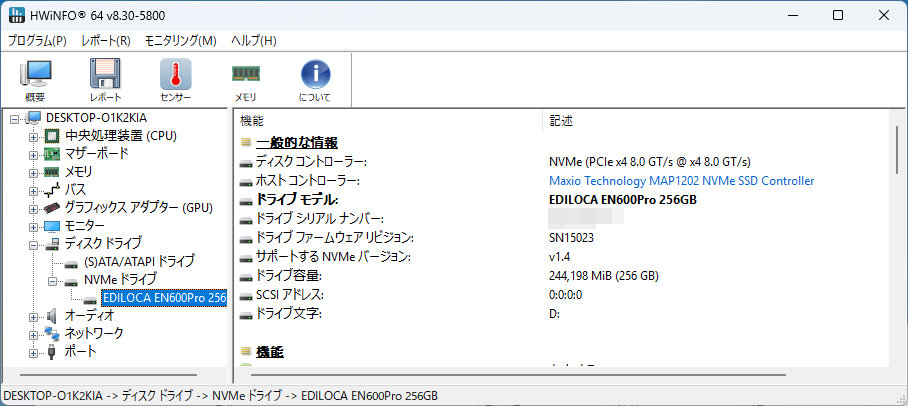Image resolution: width=908 pixels, height=406 pixels.
Task: Click the drive icon beside NVMe ドライブ
Action: tap(71, 281)
